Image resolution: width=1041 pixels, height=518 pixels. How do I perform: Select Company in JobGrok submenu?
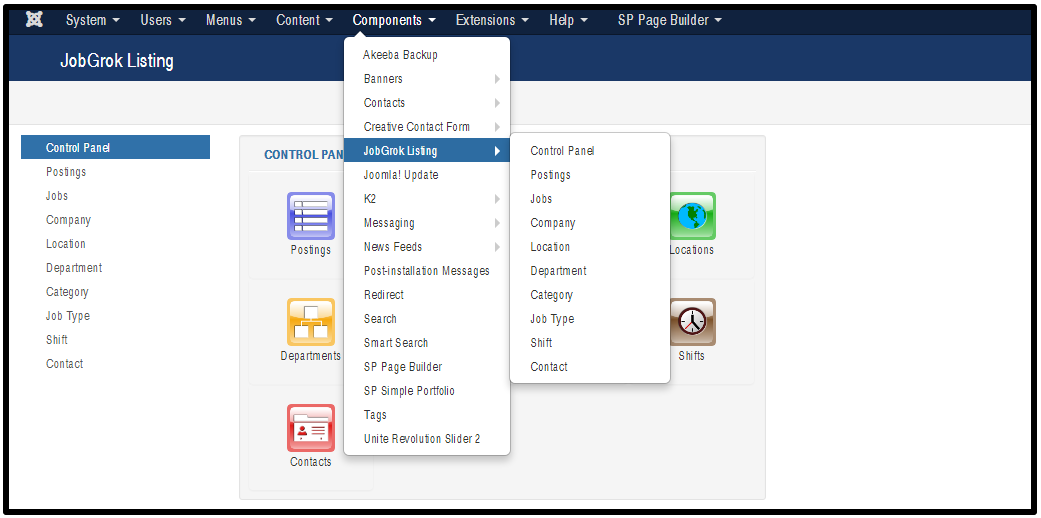click(590, 223)
